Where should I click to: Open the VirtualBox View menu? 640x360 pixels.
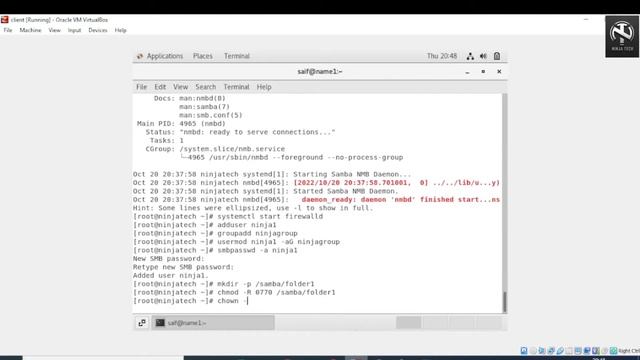click(x=54, y=30)
